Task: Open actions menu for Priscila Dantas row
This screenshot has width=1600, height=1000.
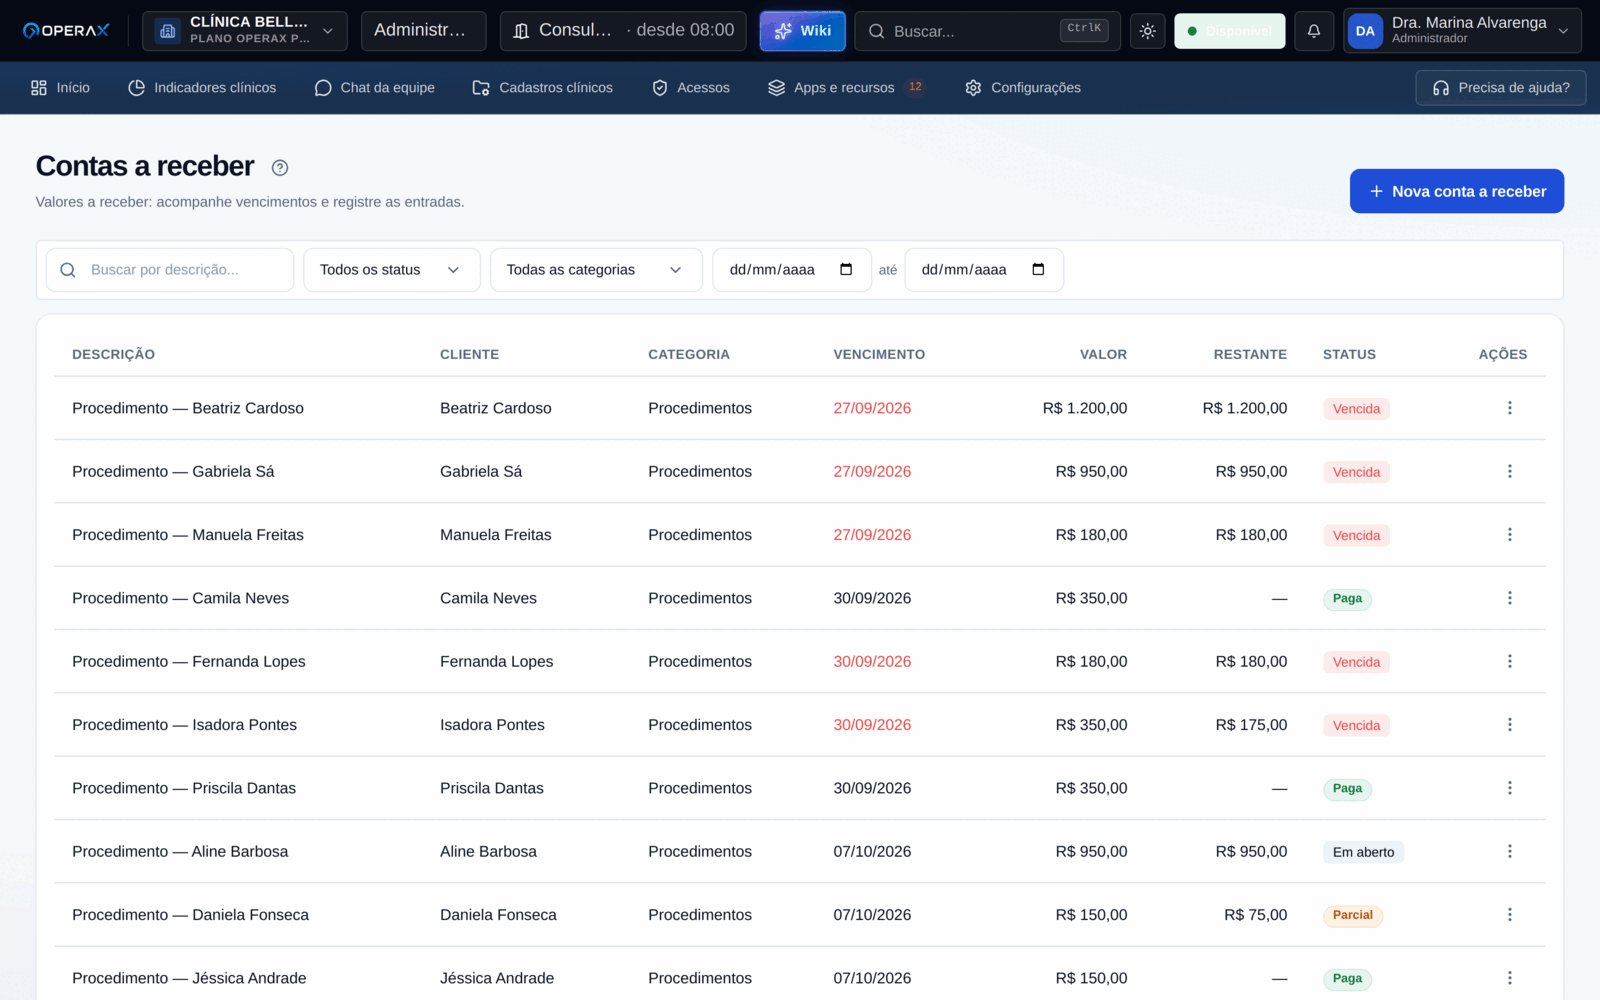Action: pyautogui.click(x=1509, y=788)
